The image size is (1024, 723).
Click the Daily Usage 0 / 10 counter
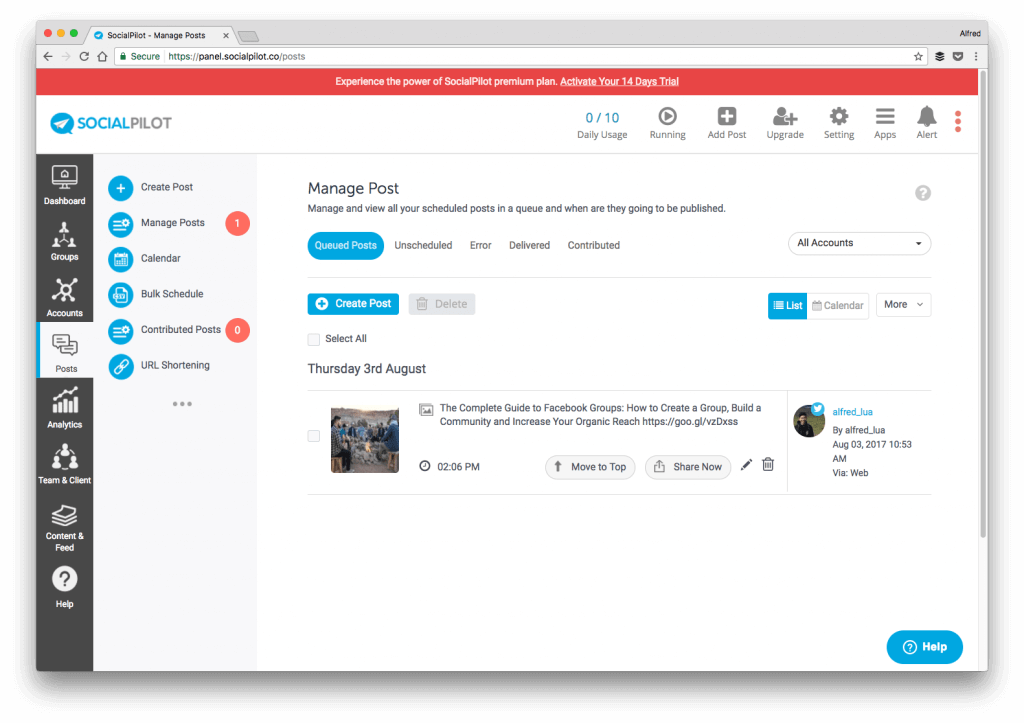602,125
